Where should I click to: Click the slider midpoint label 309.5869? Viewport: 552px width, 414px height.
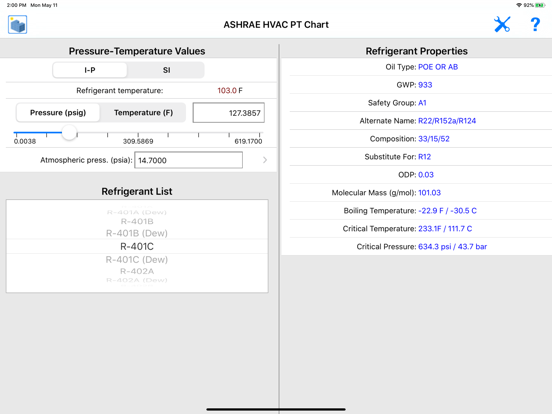pos(138,141)
